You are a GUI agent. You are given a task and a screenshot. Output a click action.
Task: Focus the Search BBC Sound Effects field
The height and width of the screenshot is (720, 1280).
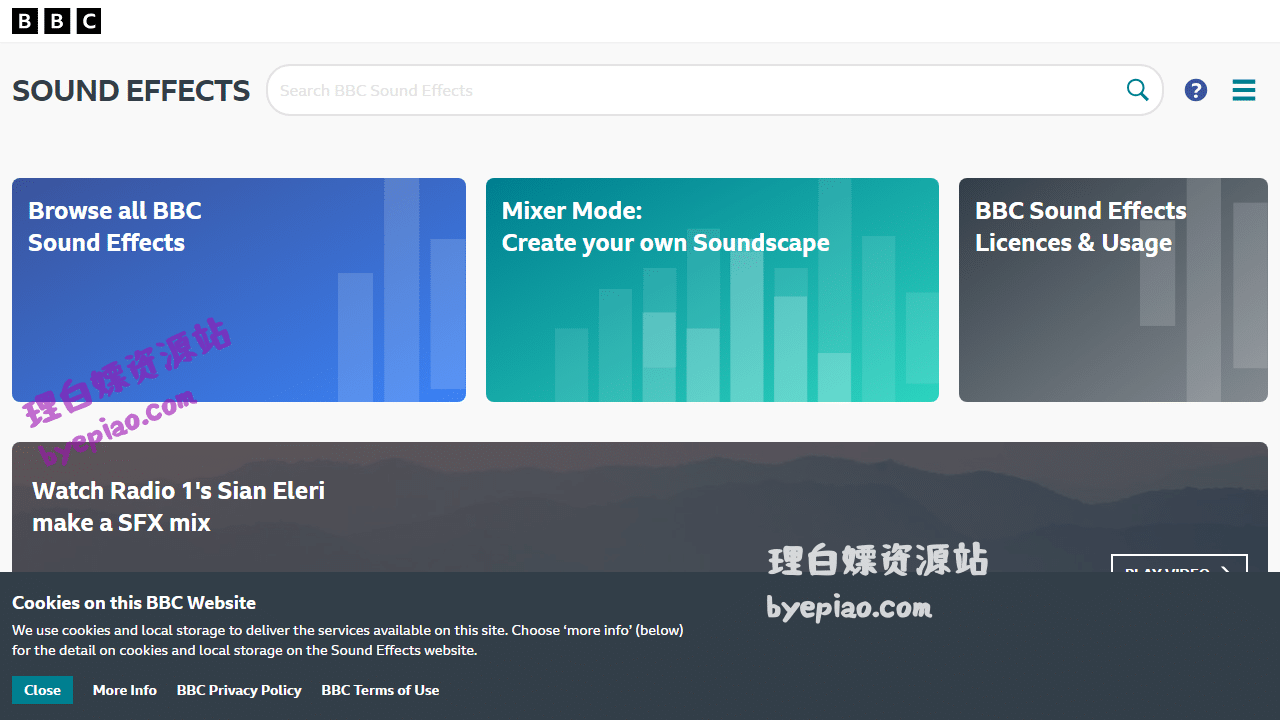pos(714,90)
